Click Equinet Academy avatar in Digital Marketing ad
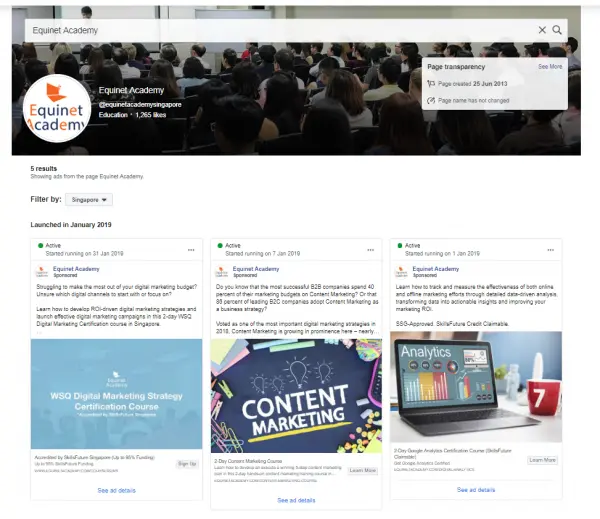The height and width of the screenshot is (519, 600). tap(42, 272)
